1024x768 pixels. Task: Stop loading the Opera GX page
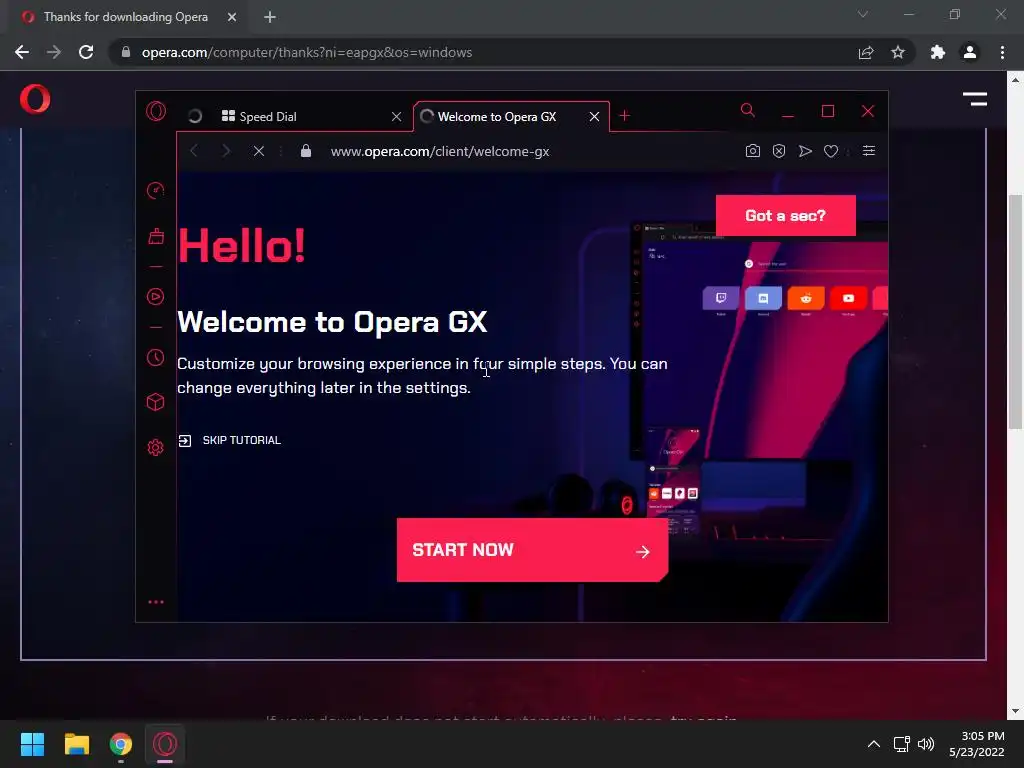coord(259,152)
